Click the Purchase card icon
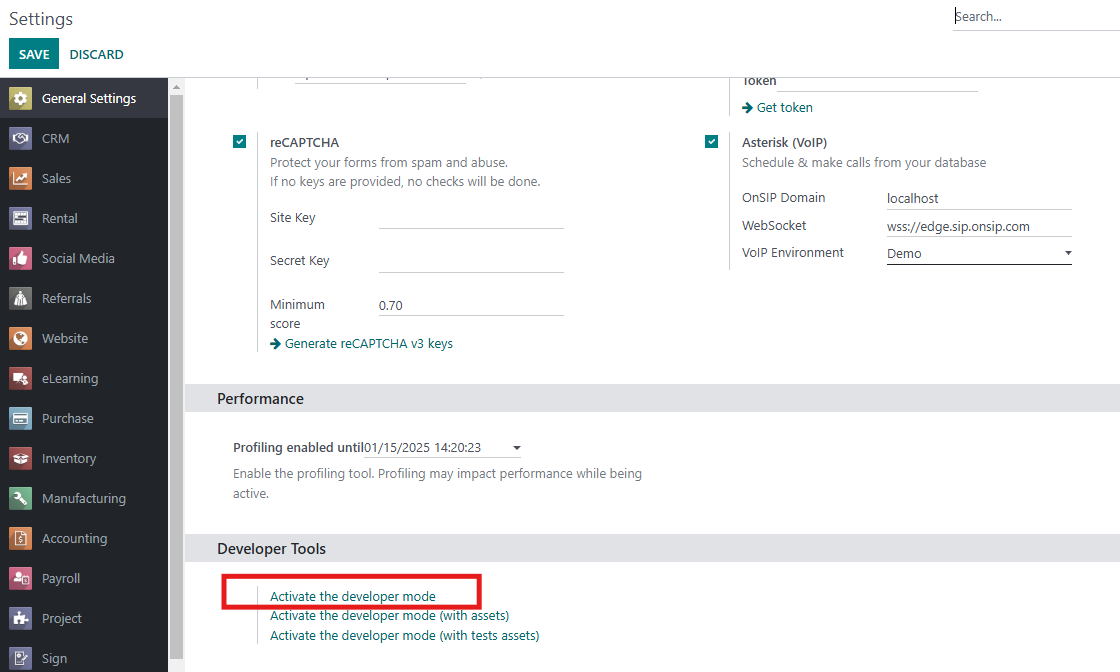1120x672 pixels. [x=21, y=418]
